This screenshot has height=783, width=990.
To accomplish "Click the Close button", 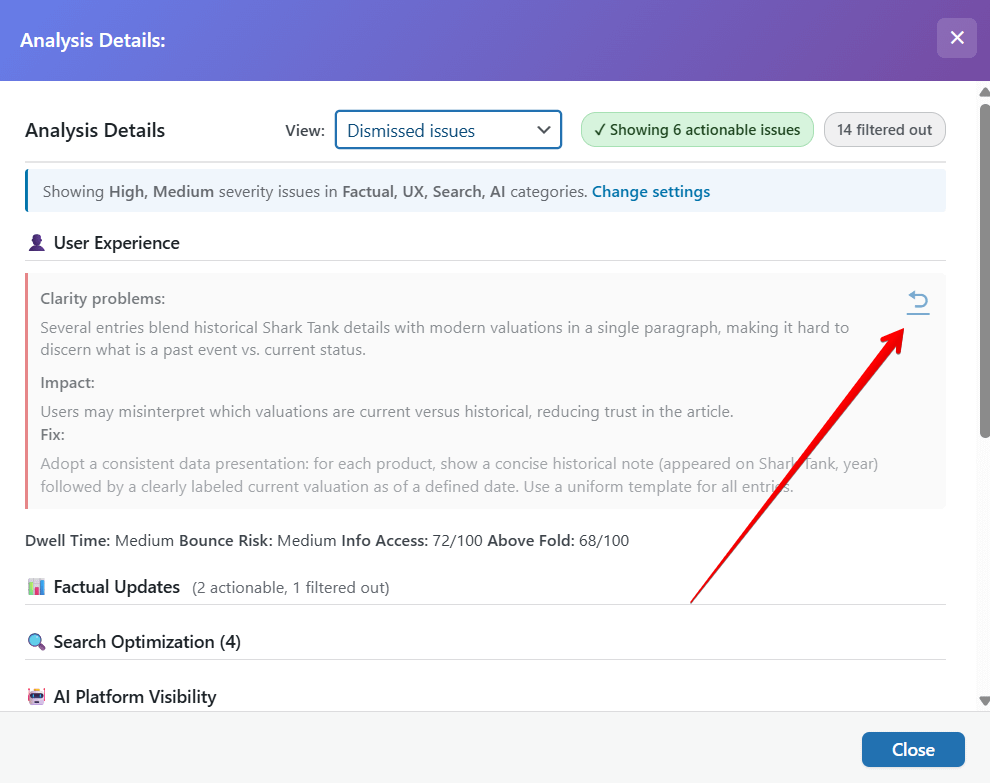I will point(912,749).
